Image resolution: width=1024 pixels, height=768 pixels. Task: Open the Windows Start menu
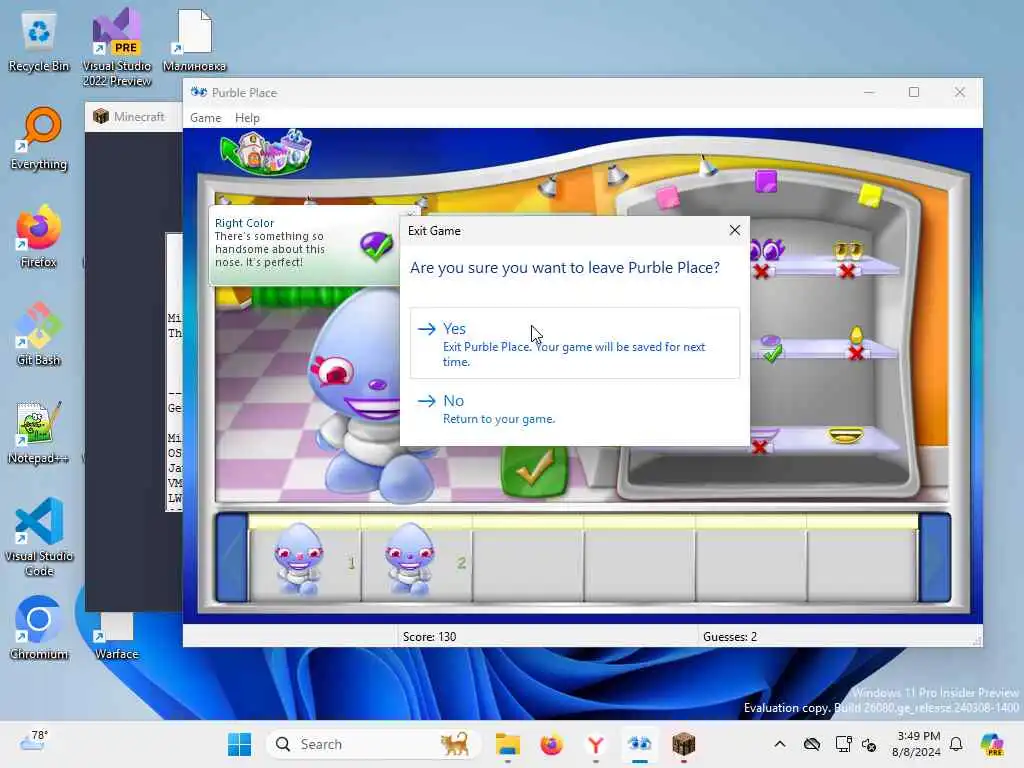pyautogui.click(x=239, y=744)
